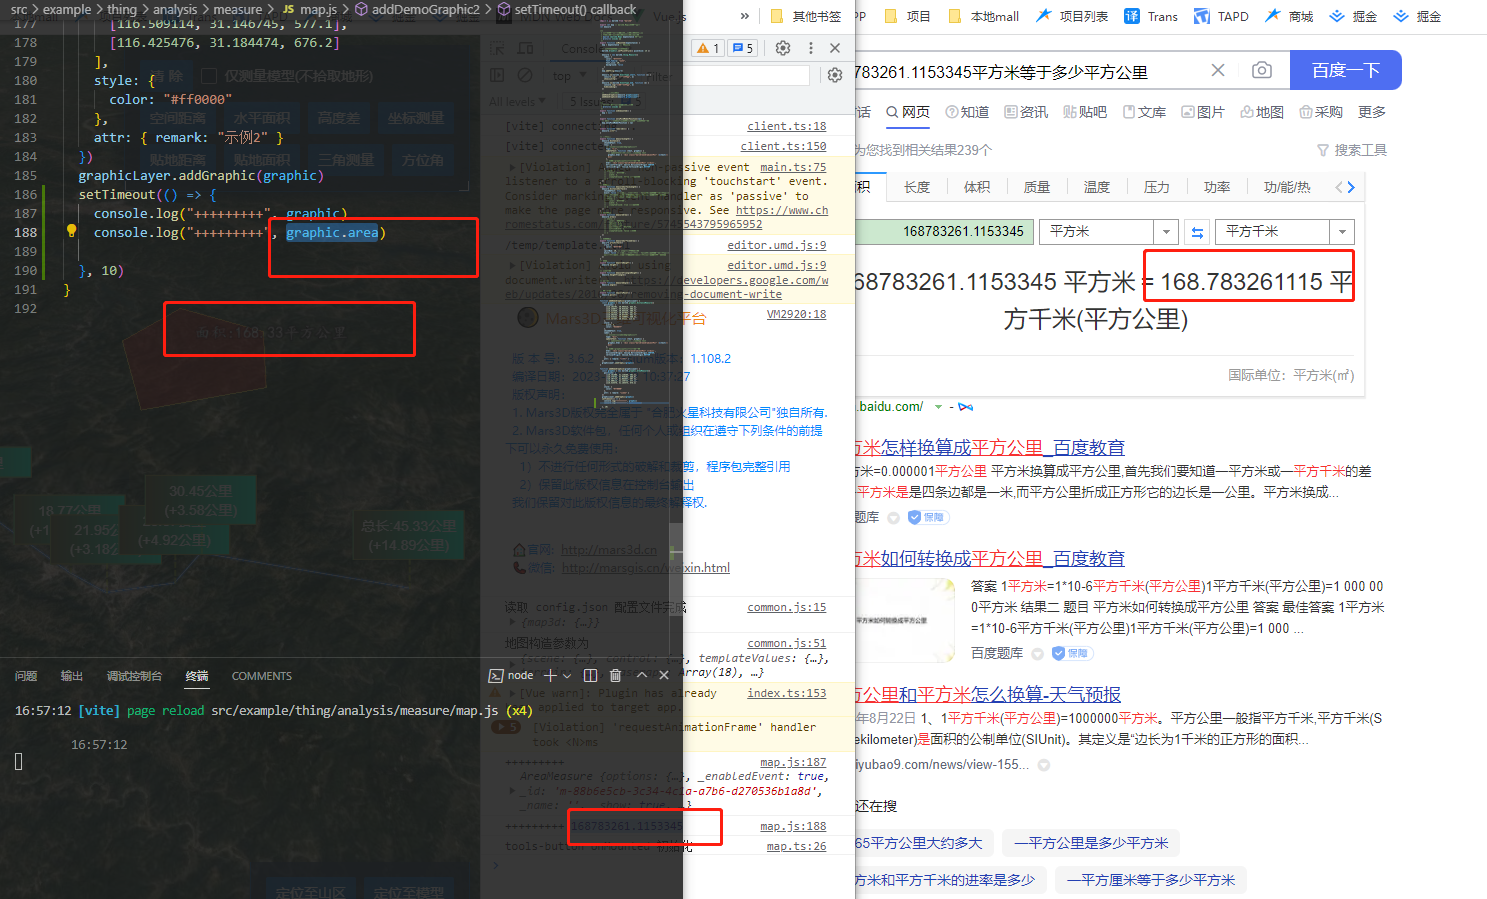Open the message count badge showing 5
This screenshot has height=899, width=1487.
click(x=742, y=48)
